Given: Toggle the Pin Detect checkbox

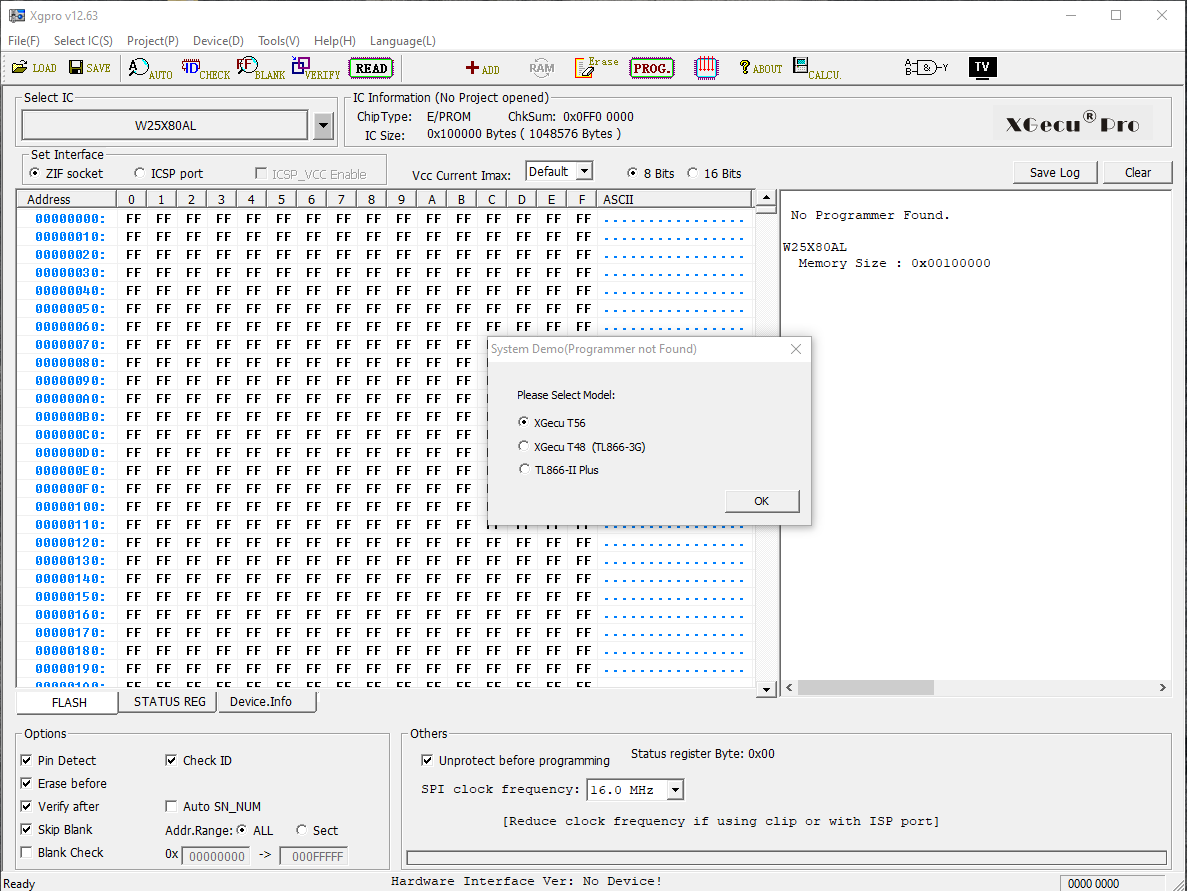Looking at the screenshot, I should point(26,760).
